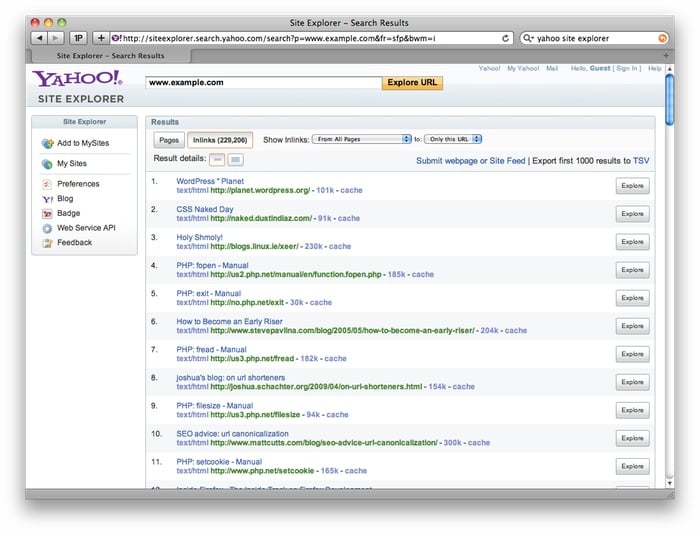
Task: Open the CSS Naked Day result title
Action: coord(204,209)
